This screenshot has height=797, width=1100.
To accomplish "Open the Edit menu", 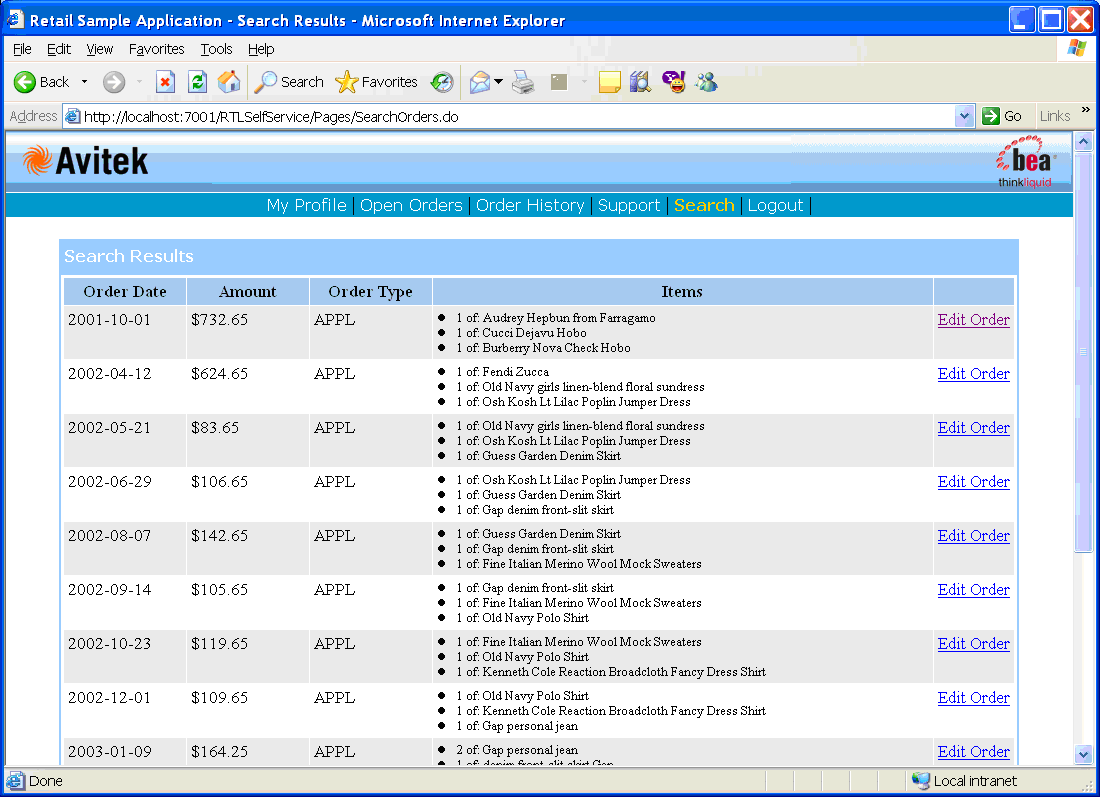I will pyautogui.click(x=59, y=49).
